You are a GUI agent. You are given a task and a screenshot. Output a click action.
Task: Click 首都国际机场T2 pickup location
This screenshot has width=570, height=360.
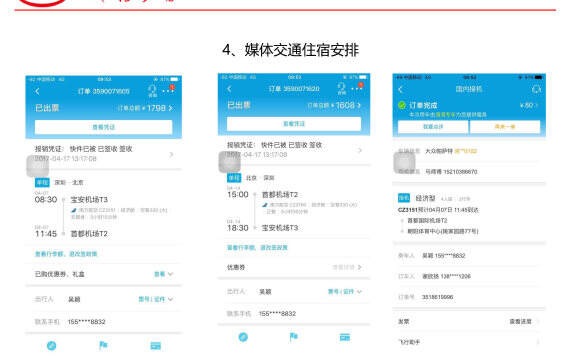tap(428, 221)
